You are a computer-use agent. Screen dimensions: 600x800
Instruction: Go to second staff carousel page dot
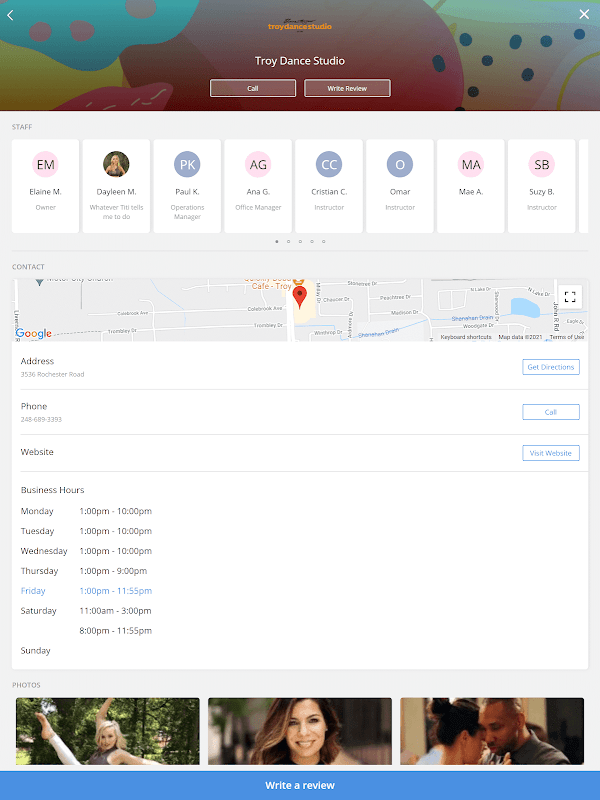[x=288, y=241]
